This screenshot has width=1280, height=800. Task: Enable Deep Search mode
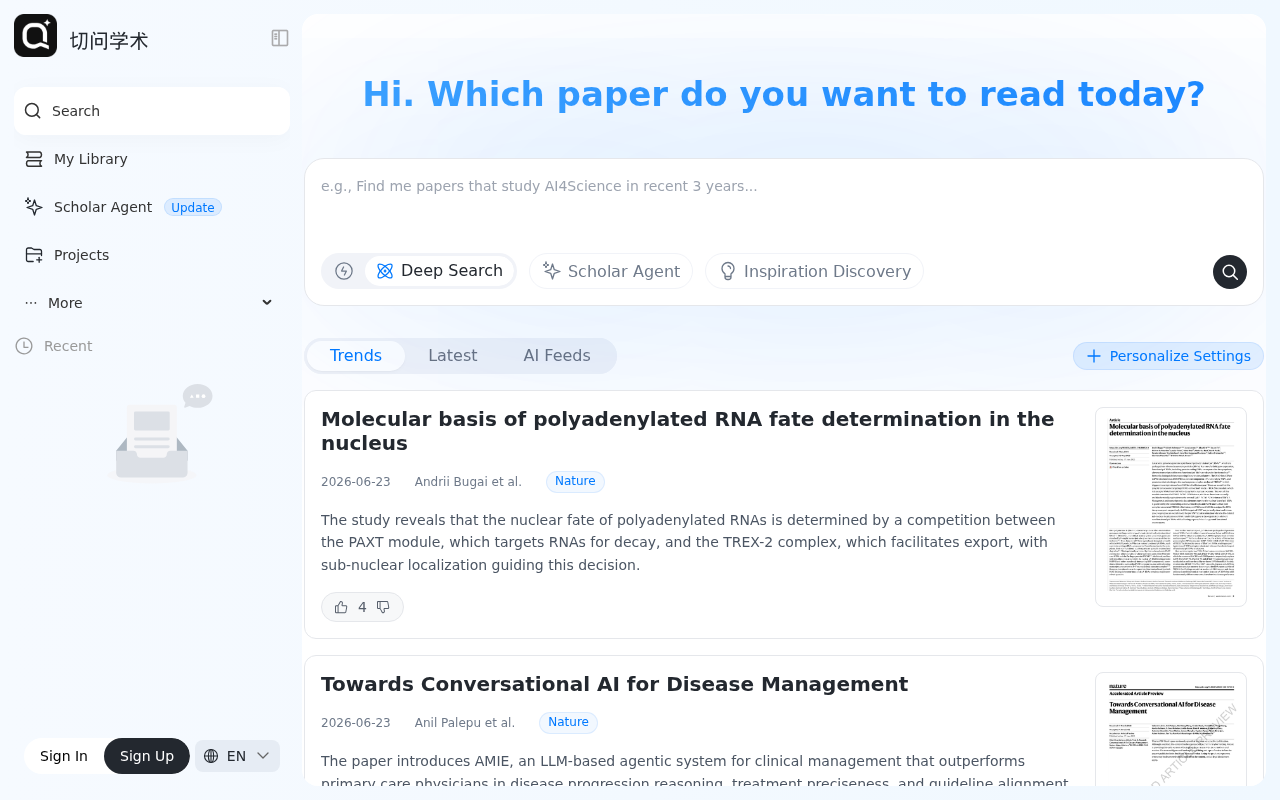click(x=439, y=271)
